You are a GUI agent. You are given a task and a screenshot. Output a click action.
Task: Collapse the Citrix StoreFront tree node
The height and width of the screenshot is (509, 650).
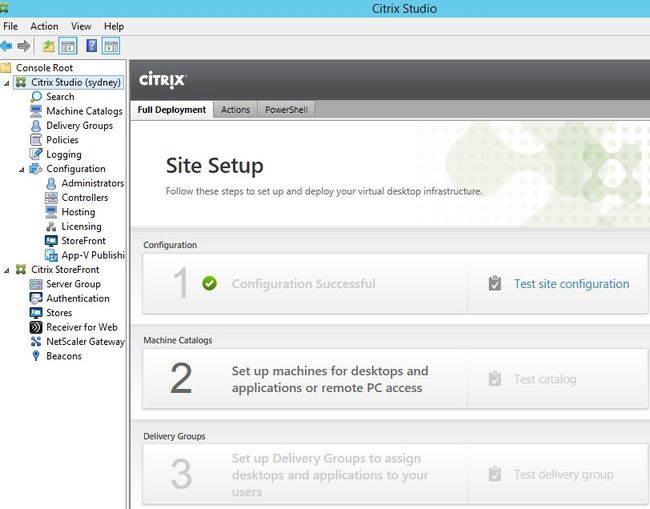pyautogui.click(x=6, y=271)
